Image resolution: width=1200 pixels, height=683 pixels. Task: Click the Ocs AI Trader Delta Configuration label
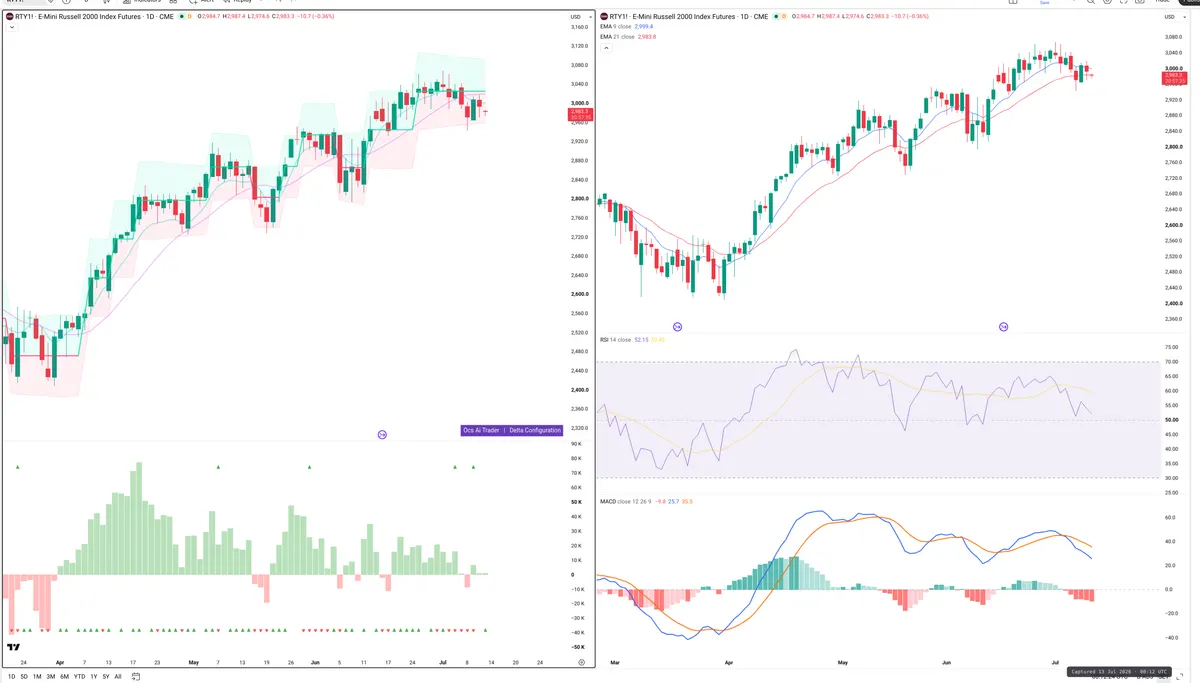(512, 430)
